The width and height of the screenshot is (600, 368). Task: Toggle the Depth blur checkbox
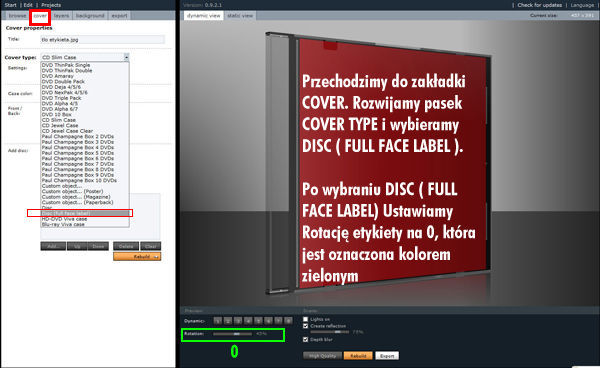coord(305,339)
